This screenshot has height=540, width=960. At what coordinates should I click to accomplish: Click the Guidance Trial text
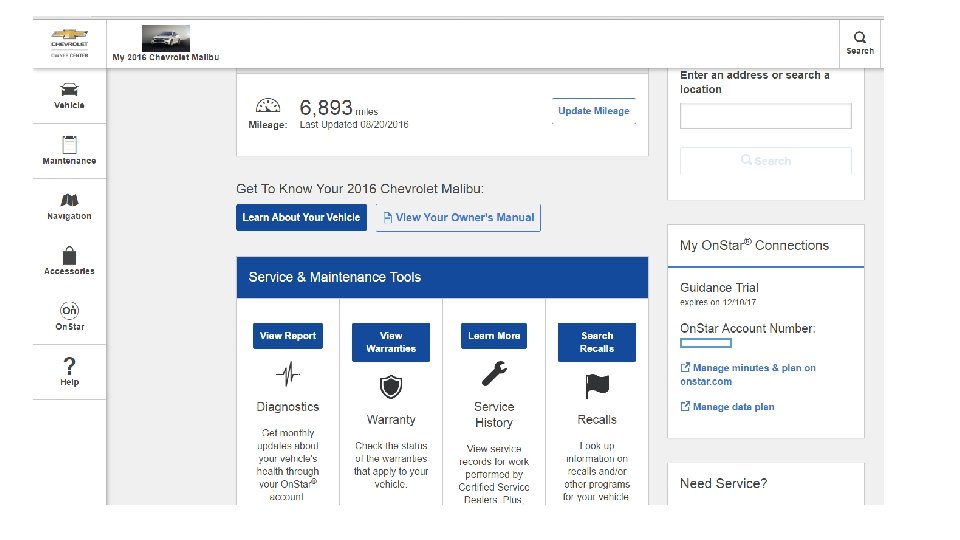(x=719, y=288)
